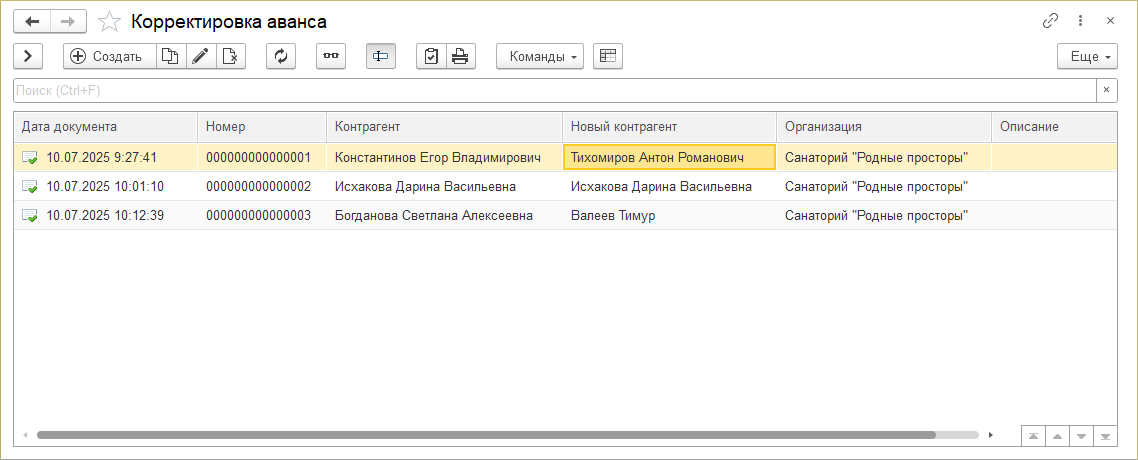
Task: Click the pencil edit document icon
Action: pos(201,57)
